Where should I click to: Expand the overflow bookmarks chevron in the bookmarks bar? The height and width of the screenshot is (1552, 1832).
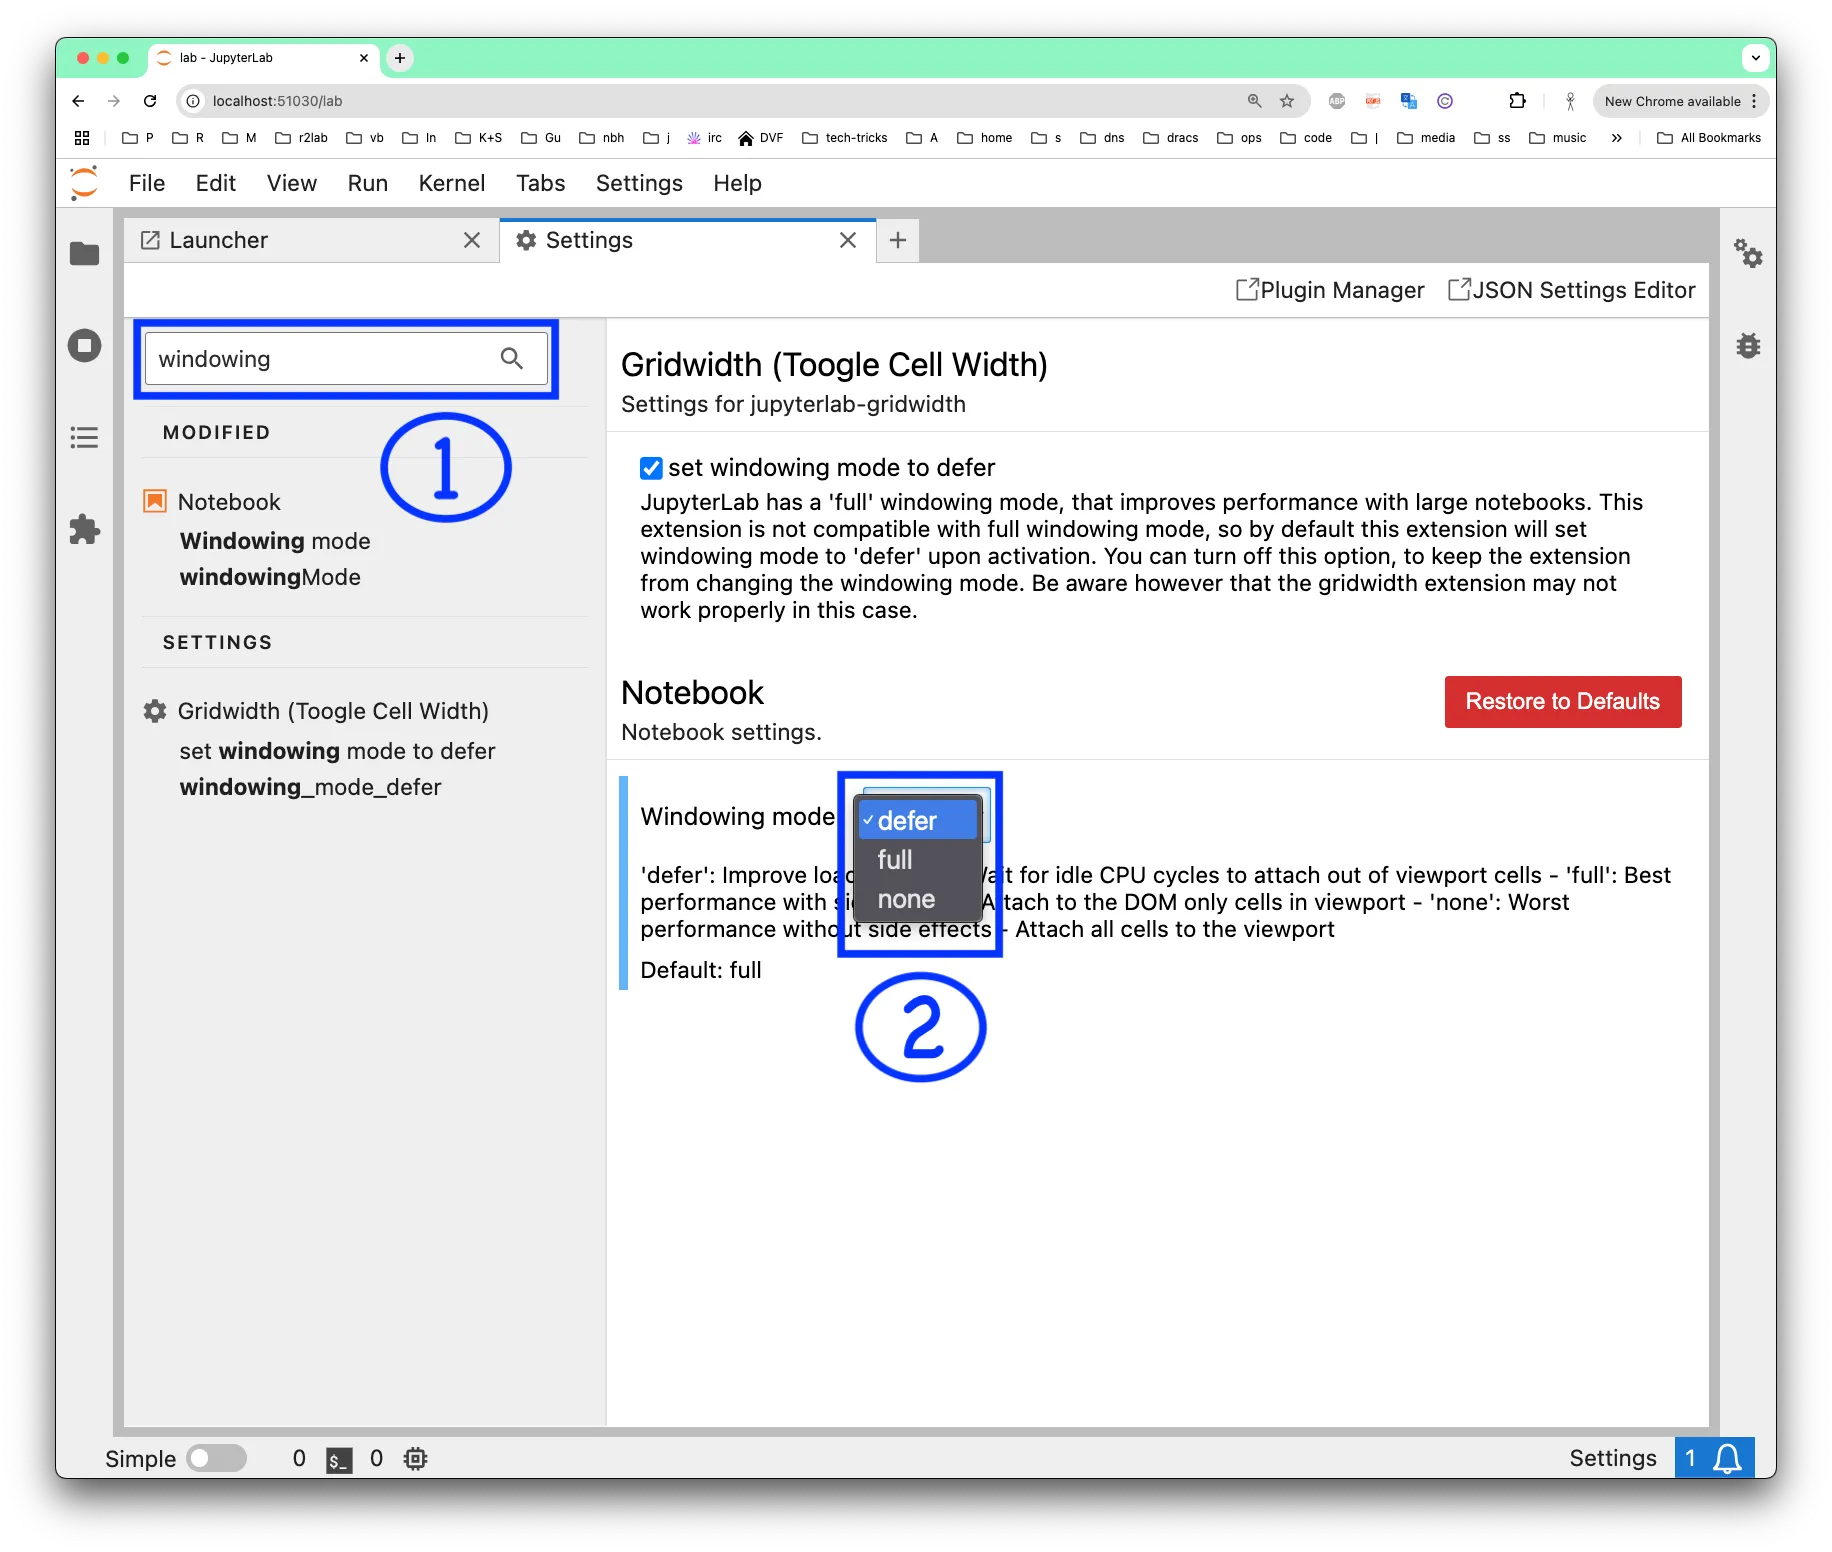(1616, 138)
